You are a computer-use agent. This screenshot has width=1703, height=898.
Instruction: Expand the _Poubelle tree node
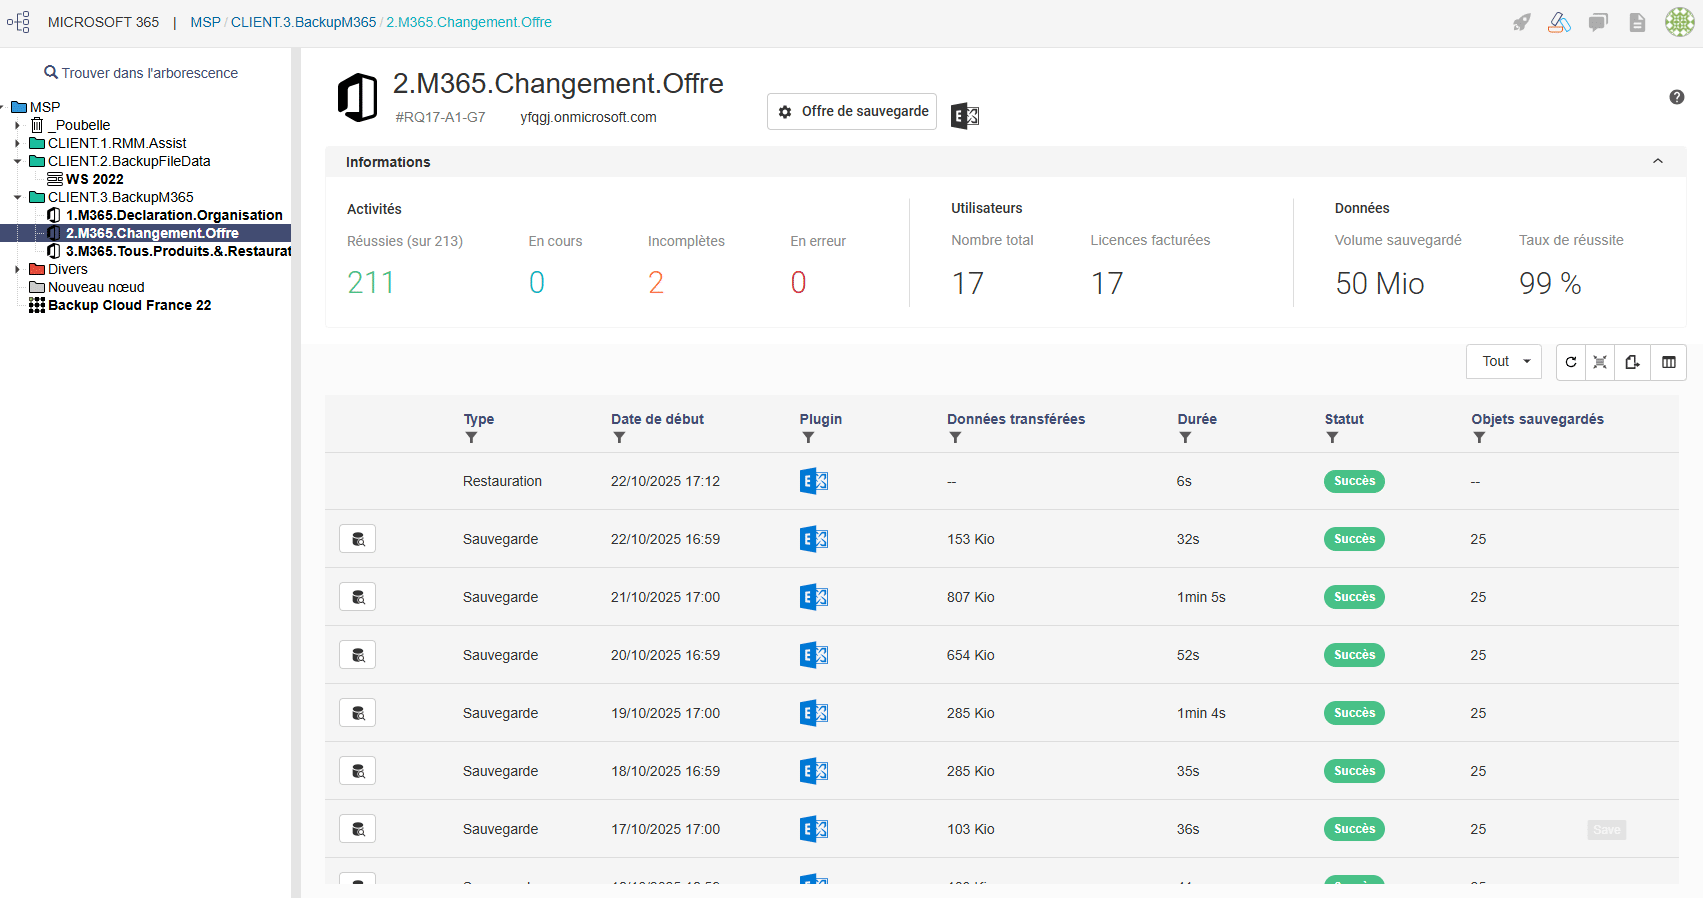(x=17, y=125)
